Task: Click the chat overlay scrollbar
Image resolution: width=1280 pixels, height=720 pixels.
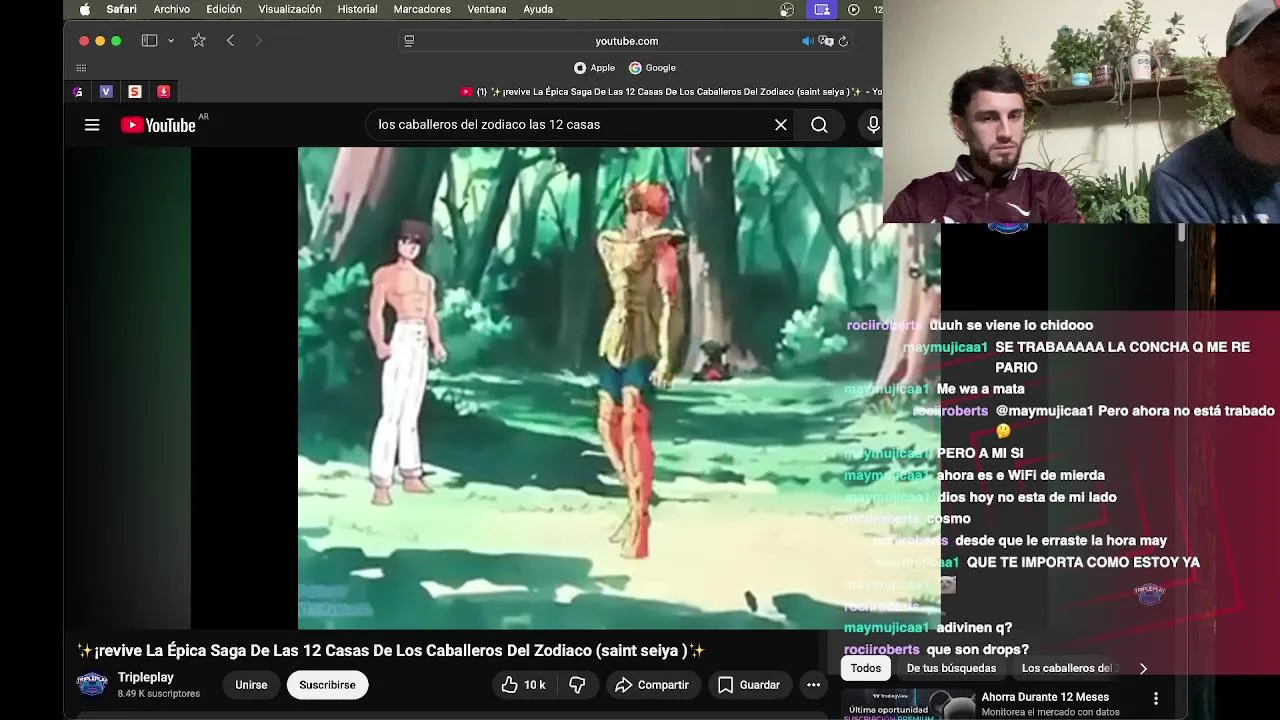Action: (1181, 233)
